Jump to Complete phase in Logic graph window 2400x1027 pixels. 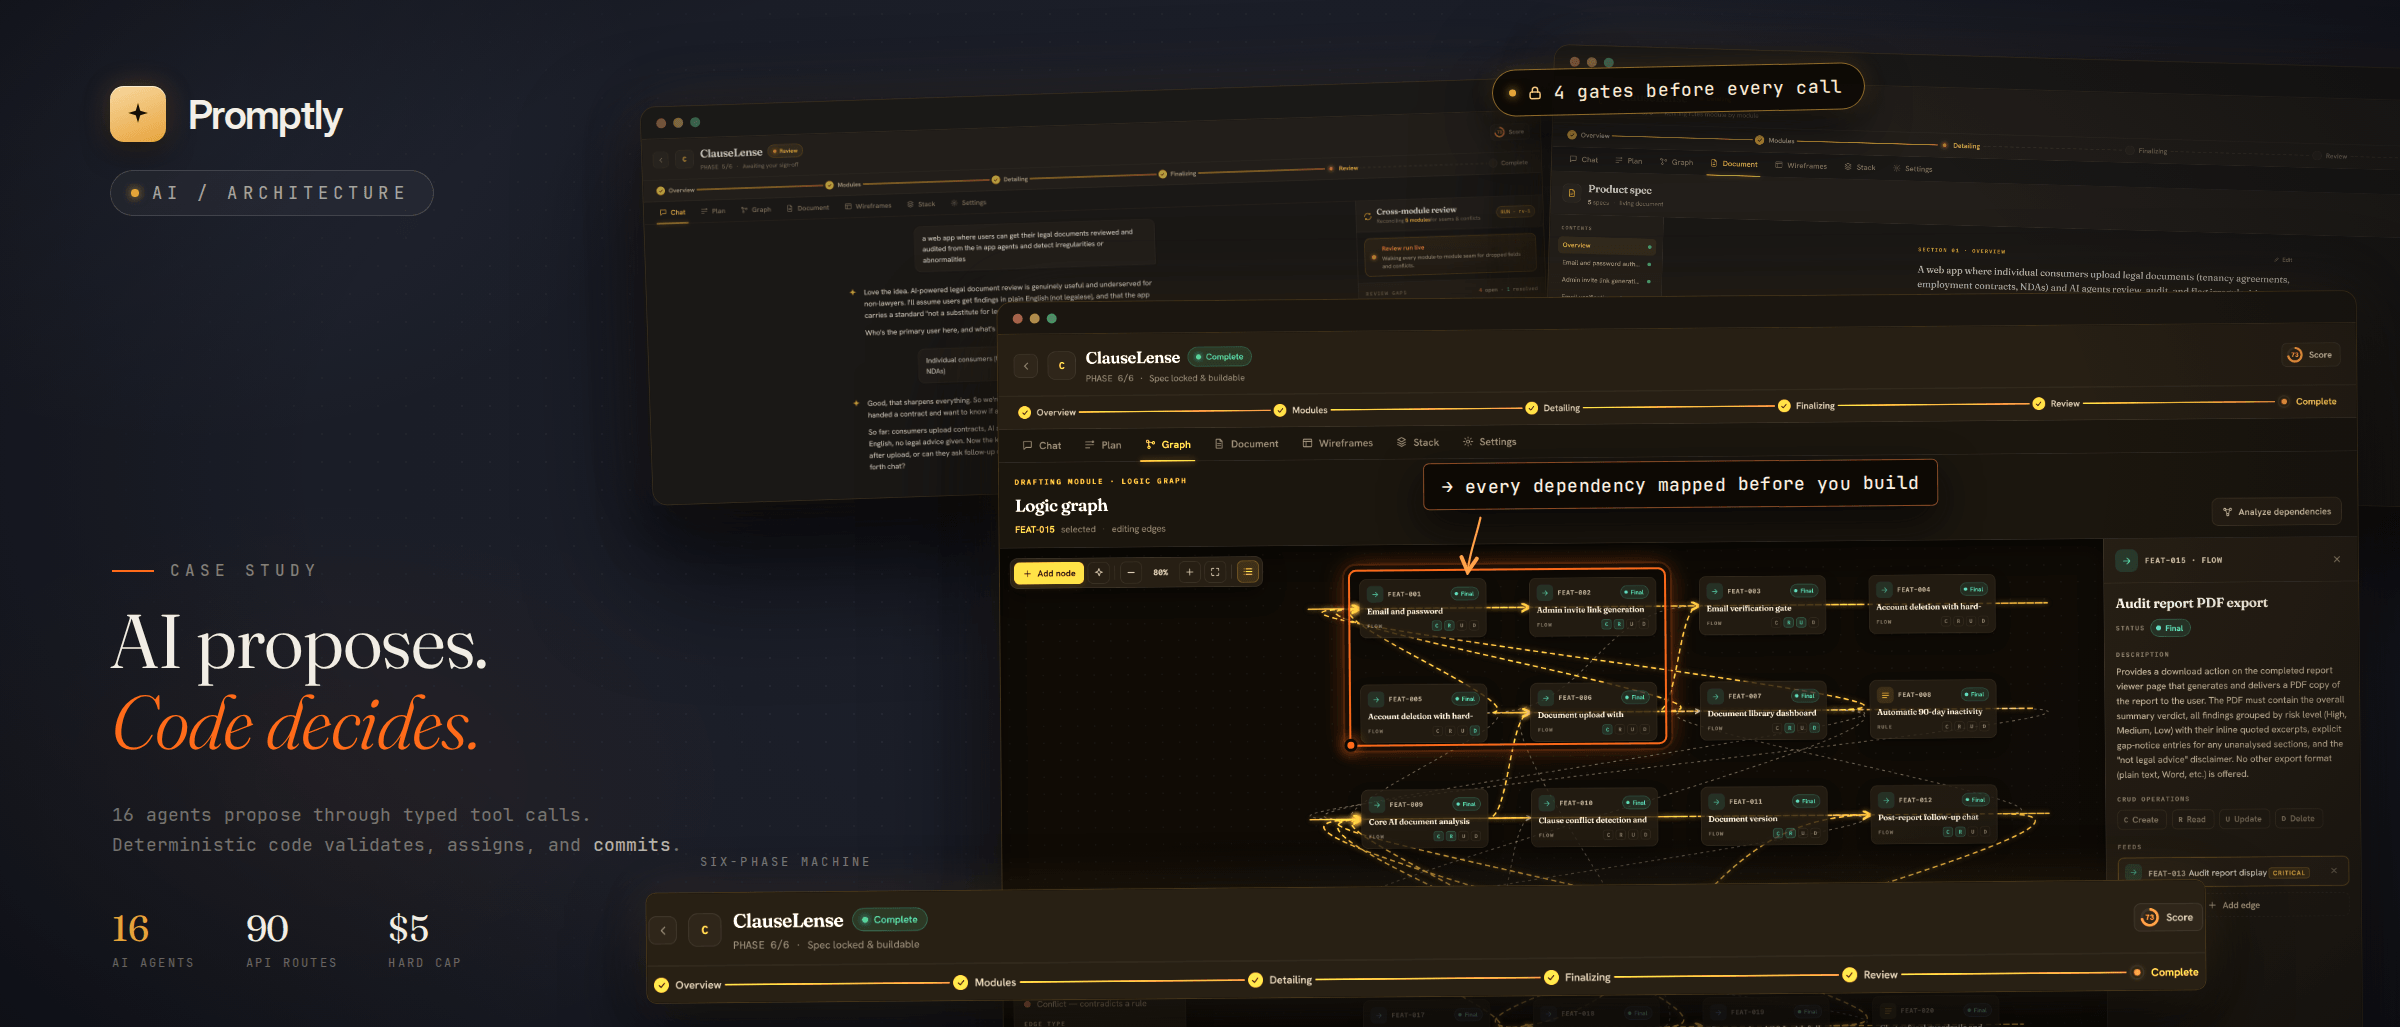(x=2308, y=402)
